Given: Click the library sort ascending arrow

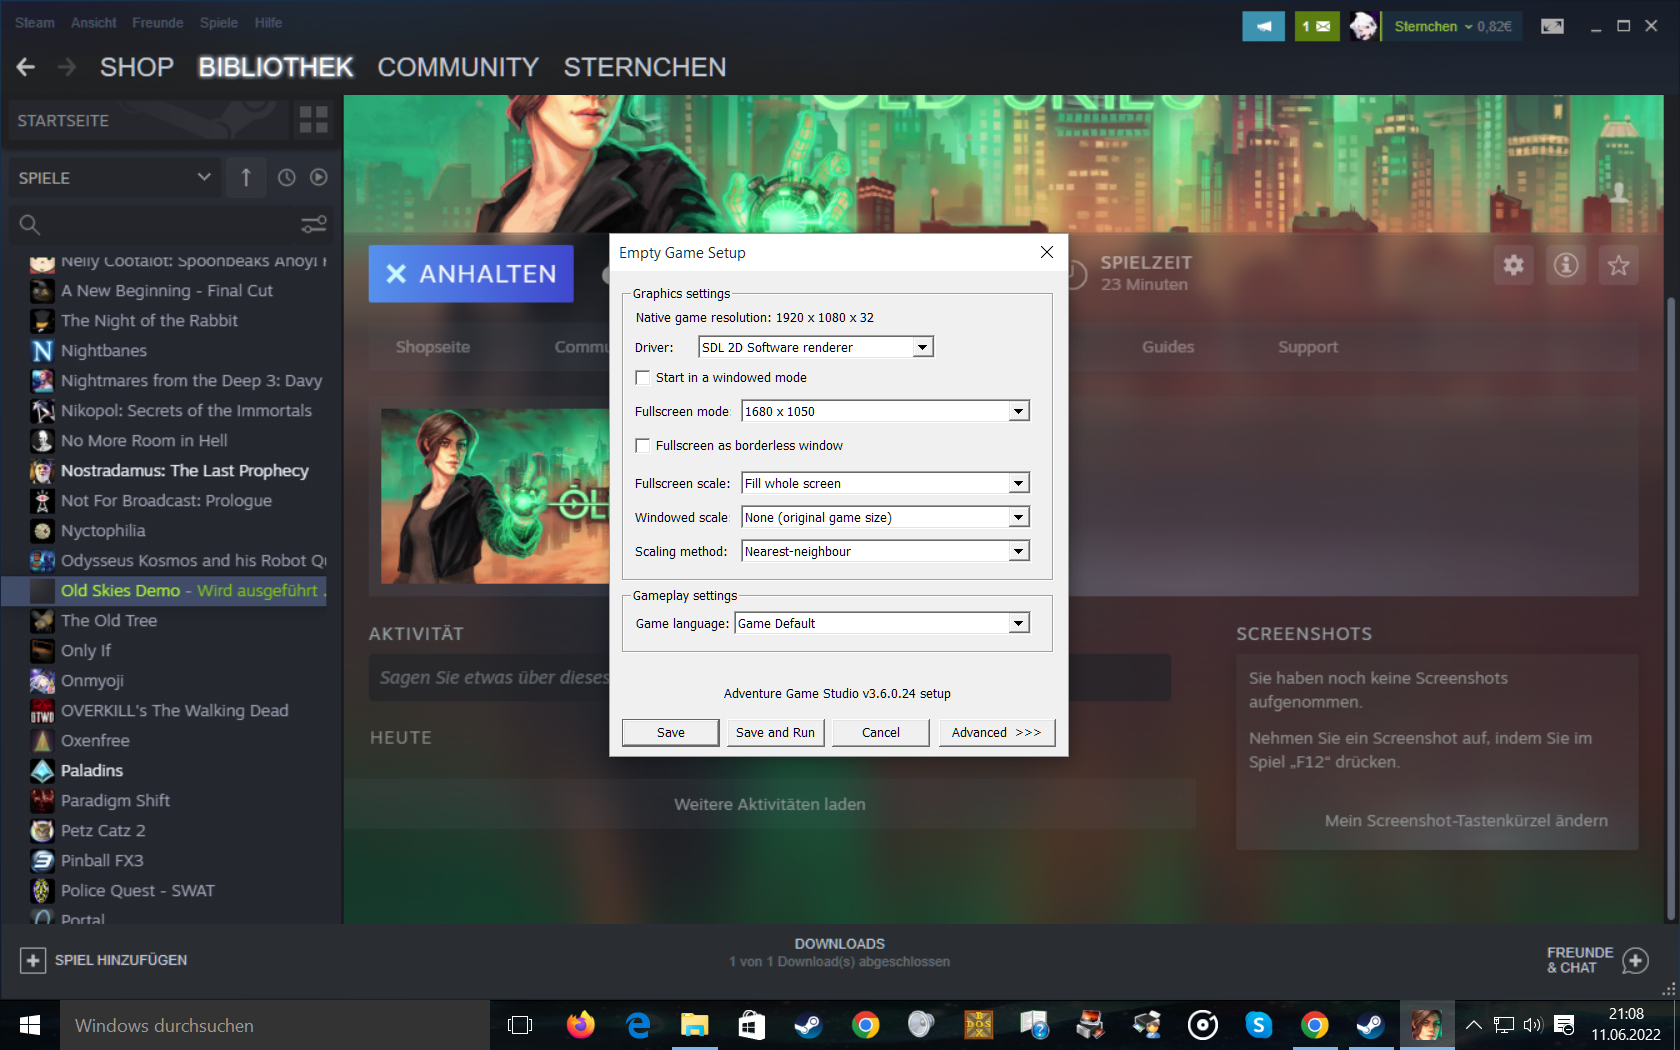Looking at the screenshot, I should click(x=246, y=177).
